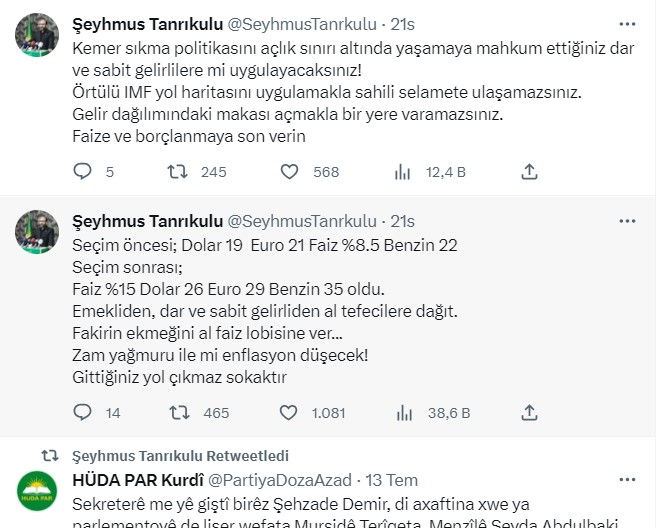Like the tweet with 568 likes

pyautogui.click(x=290, y=172)
